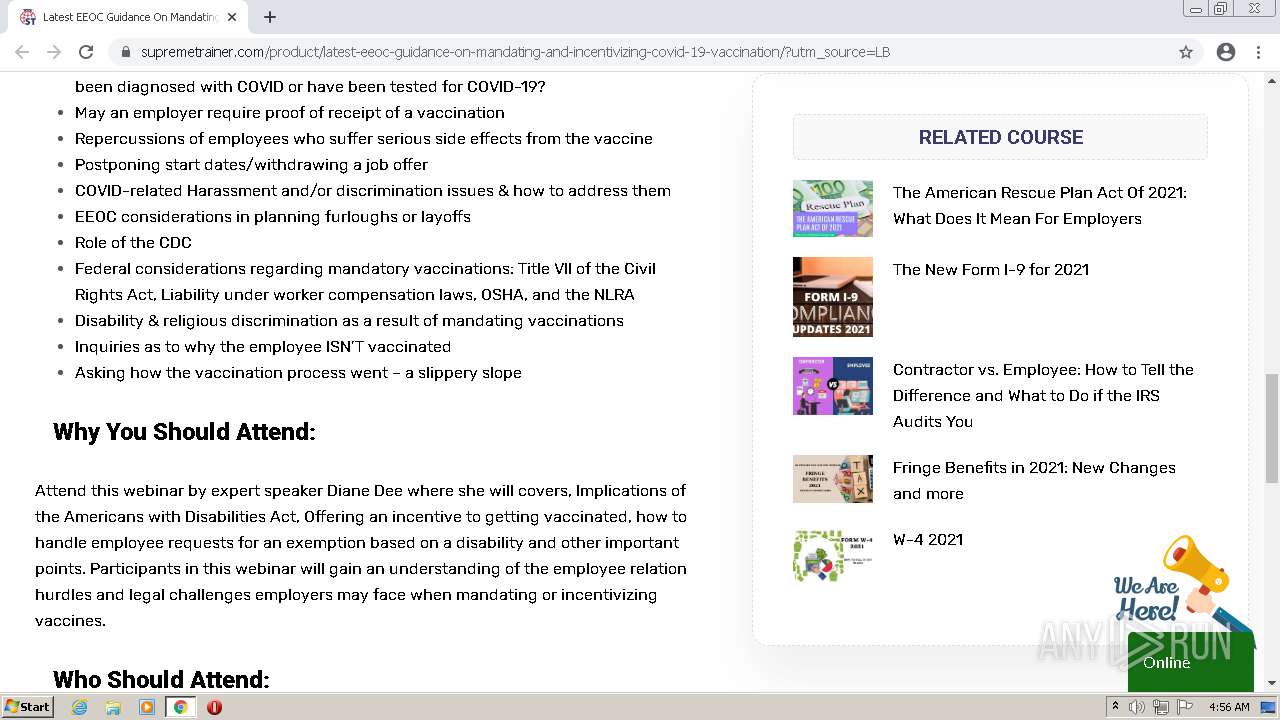Open the Windows Start menu
Viewport: 1280px width, 720px height.
coord(27,707)
